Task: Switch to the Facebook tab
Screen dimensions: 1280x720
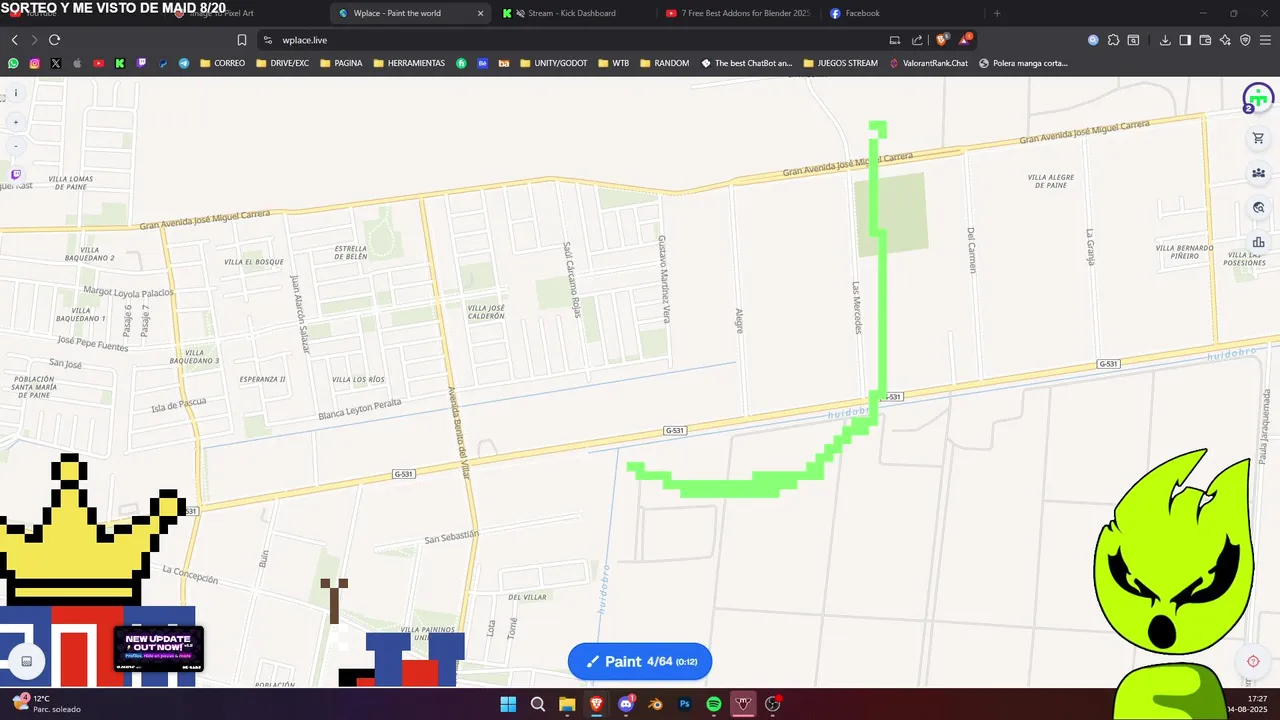Action: tap(900, 13)
